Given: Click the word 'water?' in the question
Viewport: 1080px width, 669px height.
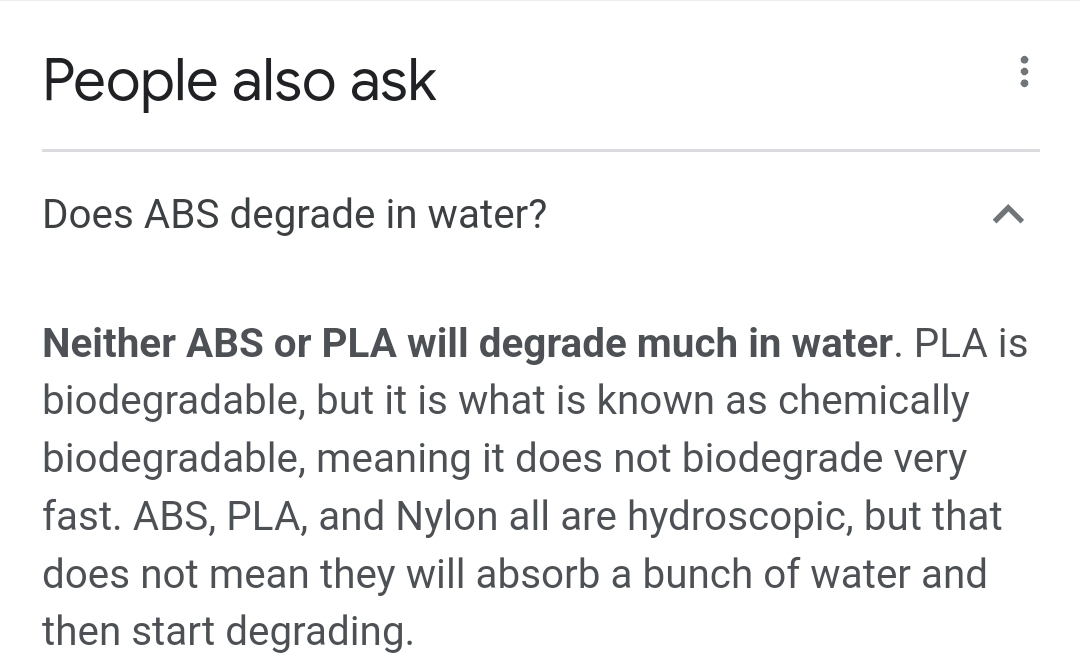Looking at the screenshot, I should [487, 214].
